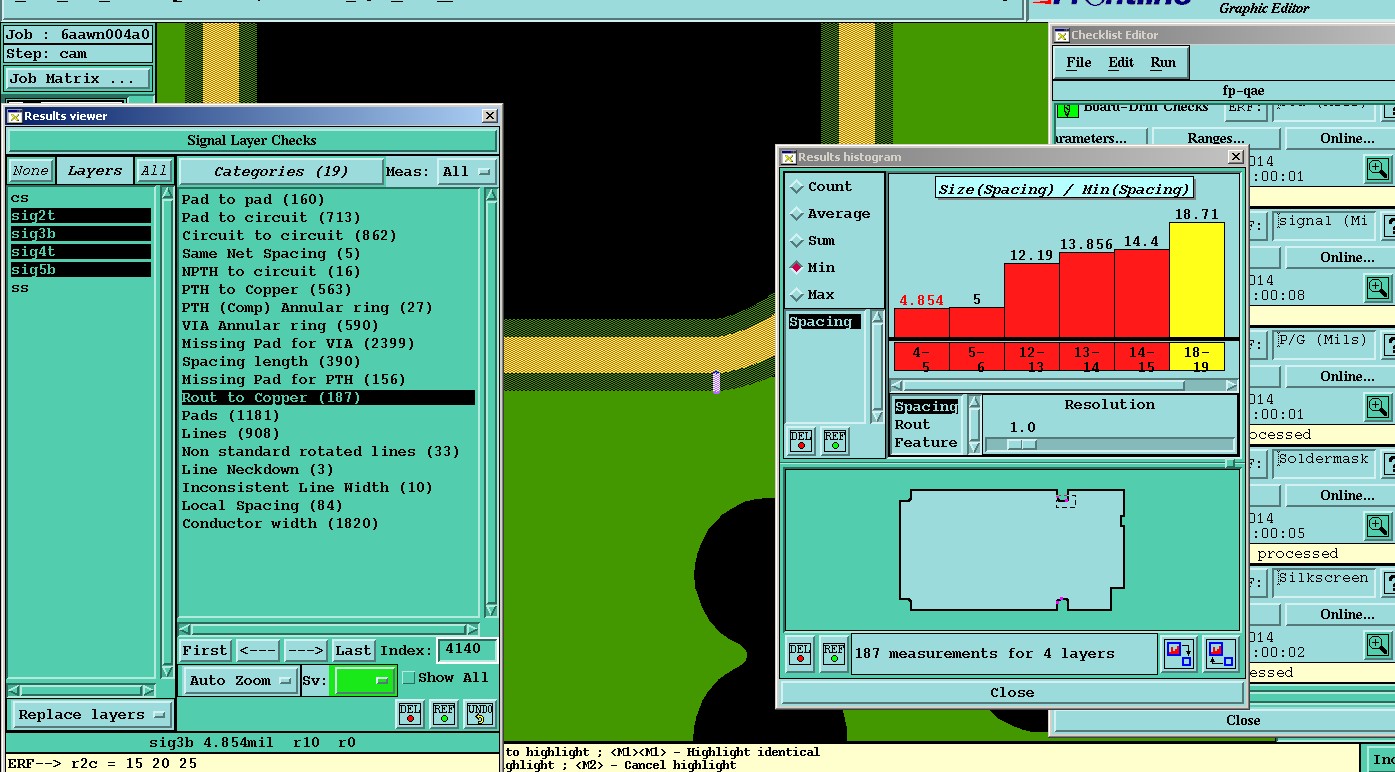
Task: Open magnifier results for P/G check
Action: pos(1378,407)
